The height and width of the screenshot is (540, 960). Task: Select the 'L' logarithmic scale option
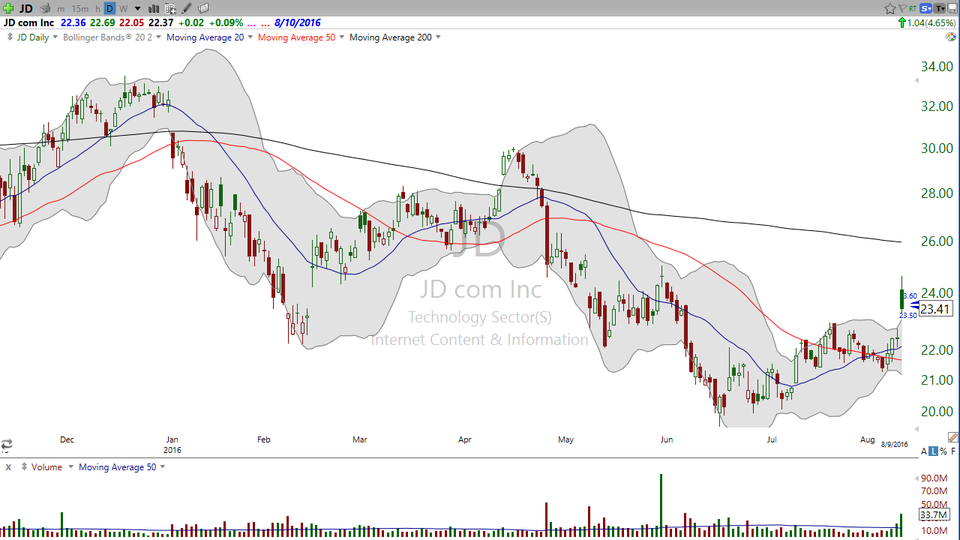(x=933, y=451)
